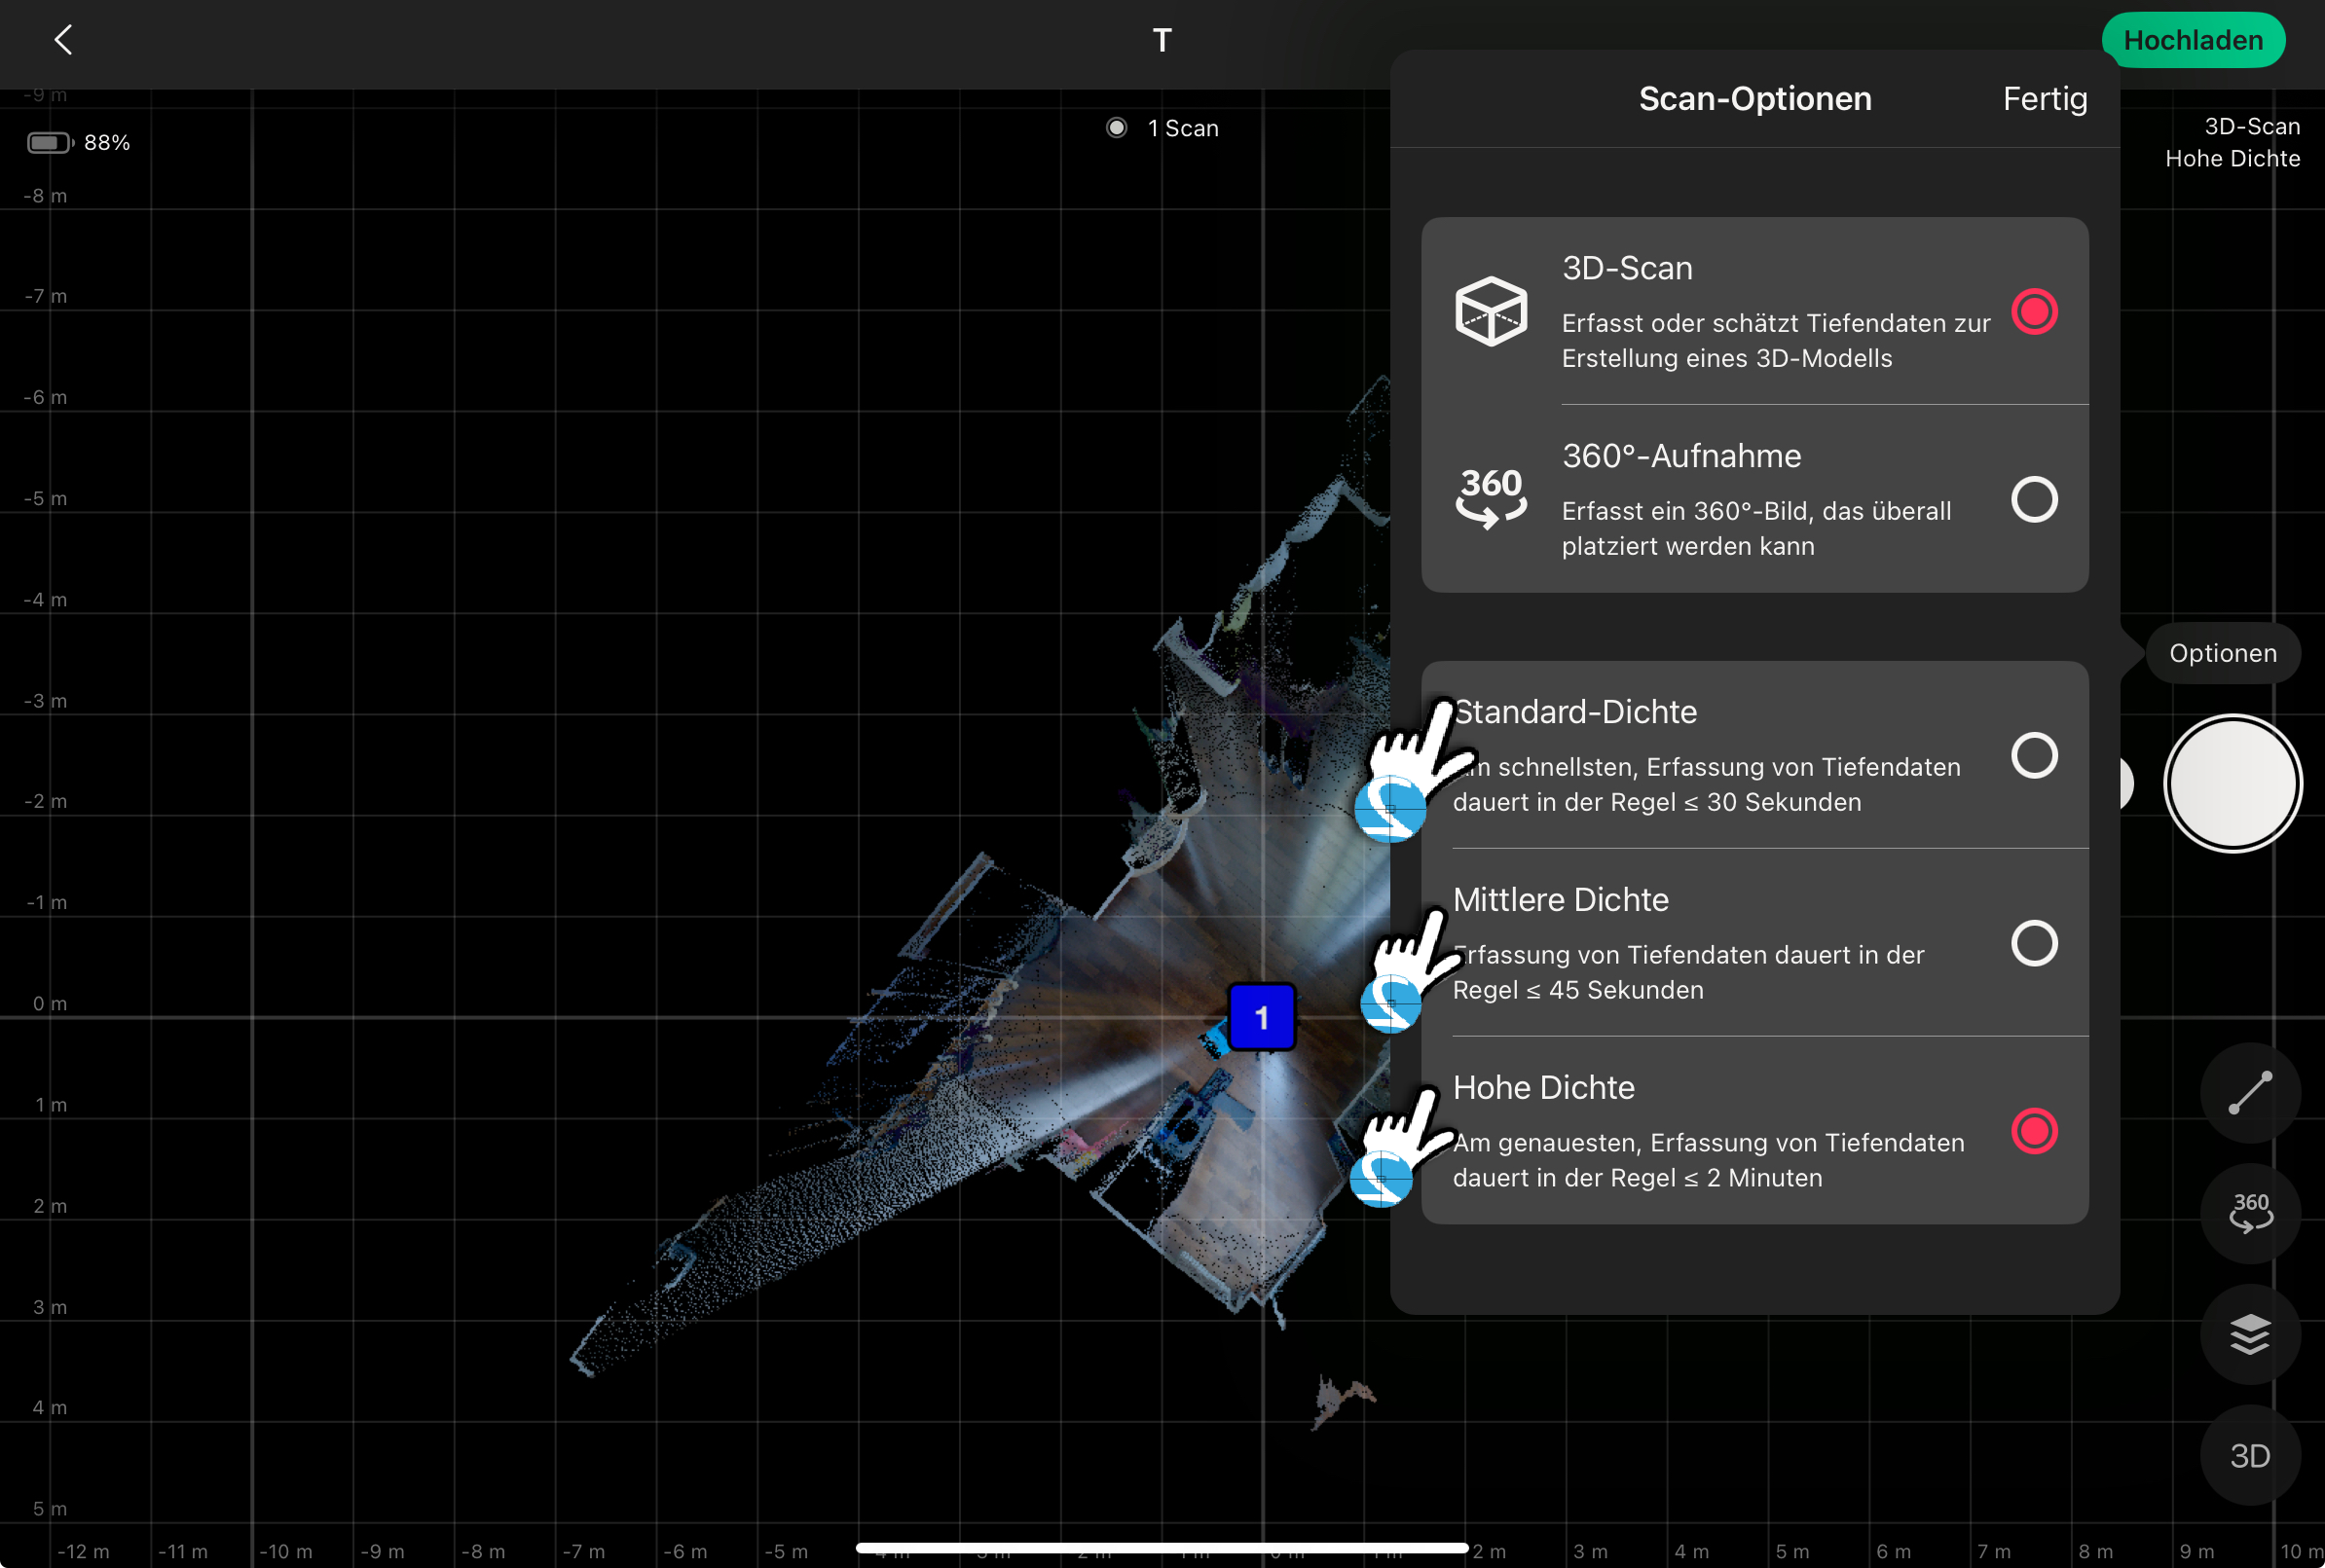Tap the 3D-Scan Hohe Dichte status label
The height and width of the screenshot is (1568, 2325).
coord(2232,142)
